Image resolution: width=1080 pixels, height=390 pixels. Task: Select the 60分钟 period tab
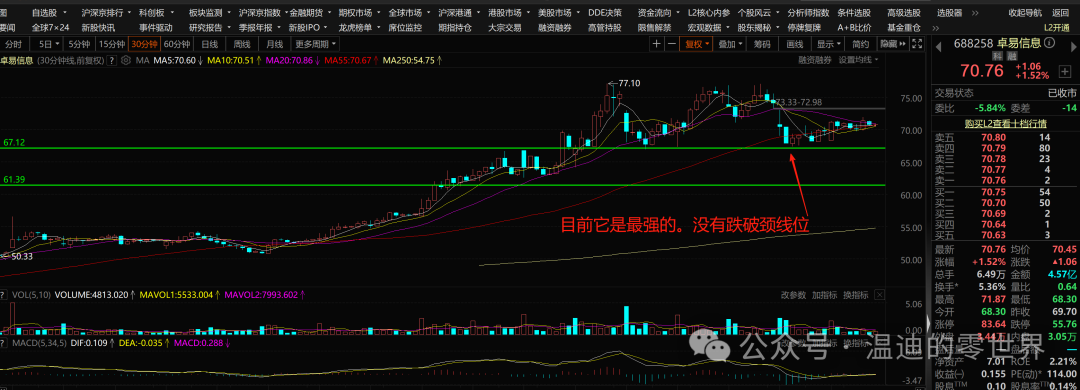pos(177,44)
